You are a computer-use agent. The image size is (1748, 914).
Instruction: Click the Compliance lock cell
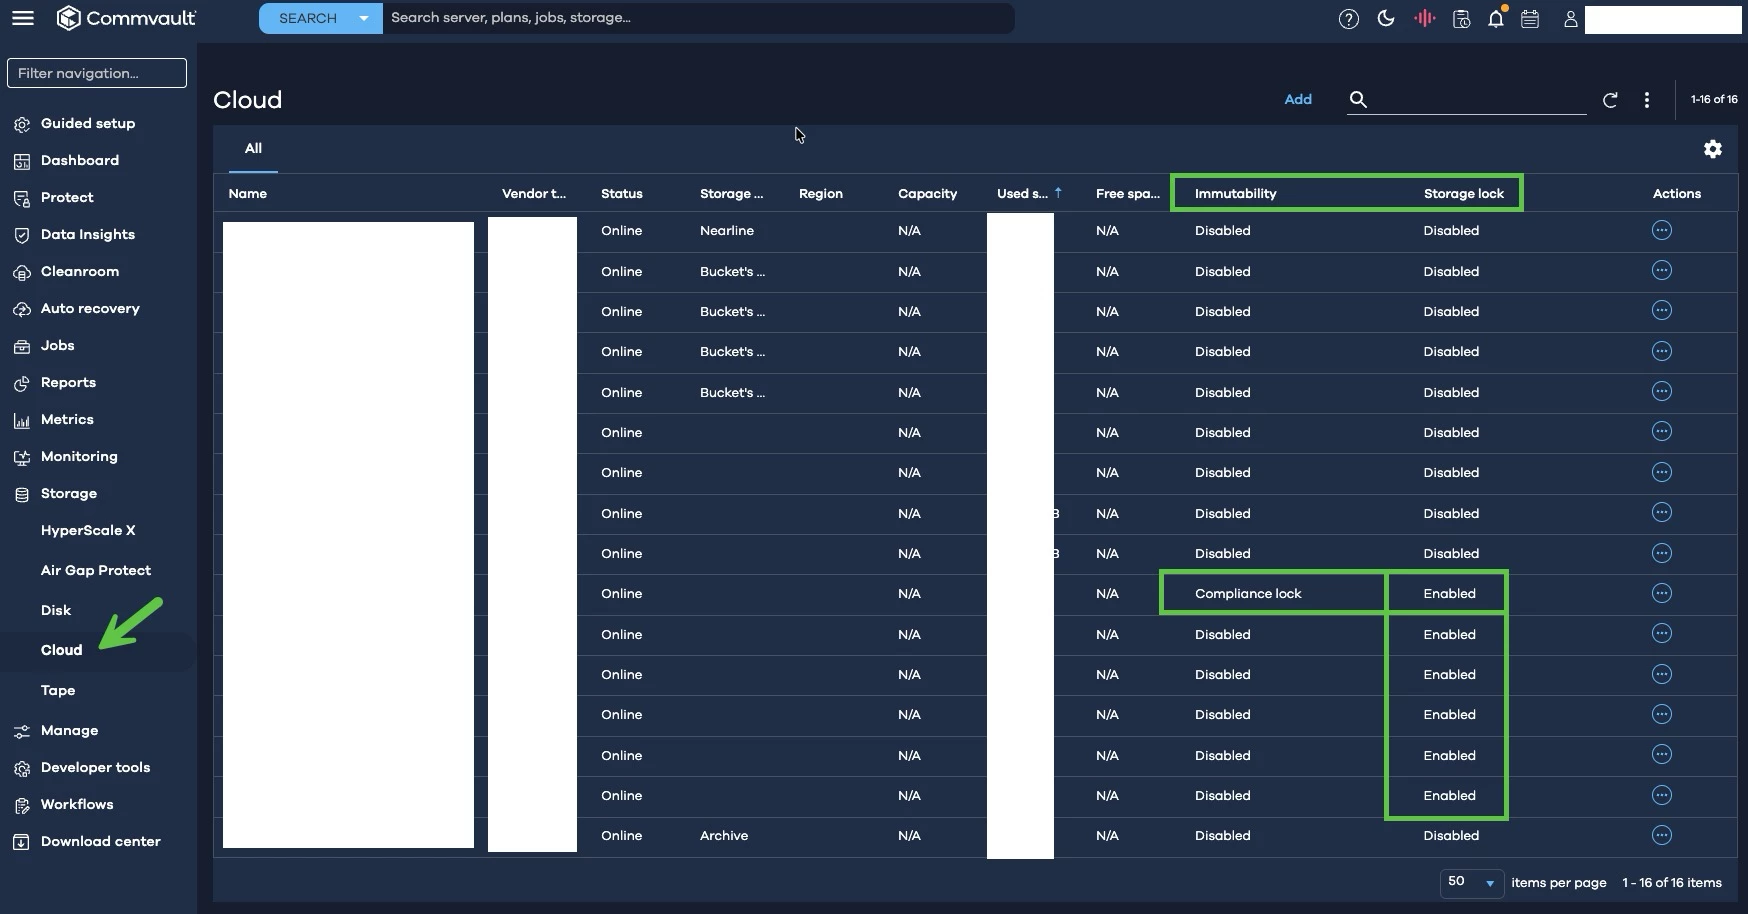point(1248,594)
